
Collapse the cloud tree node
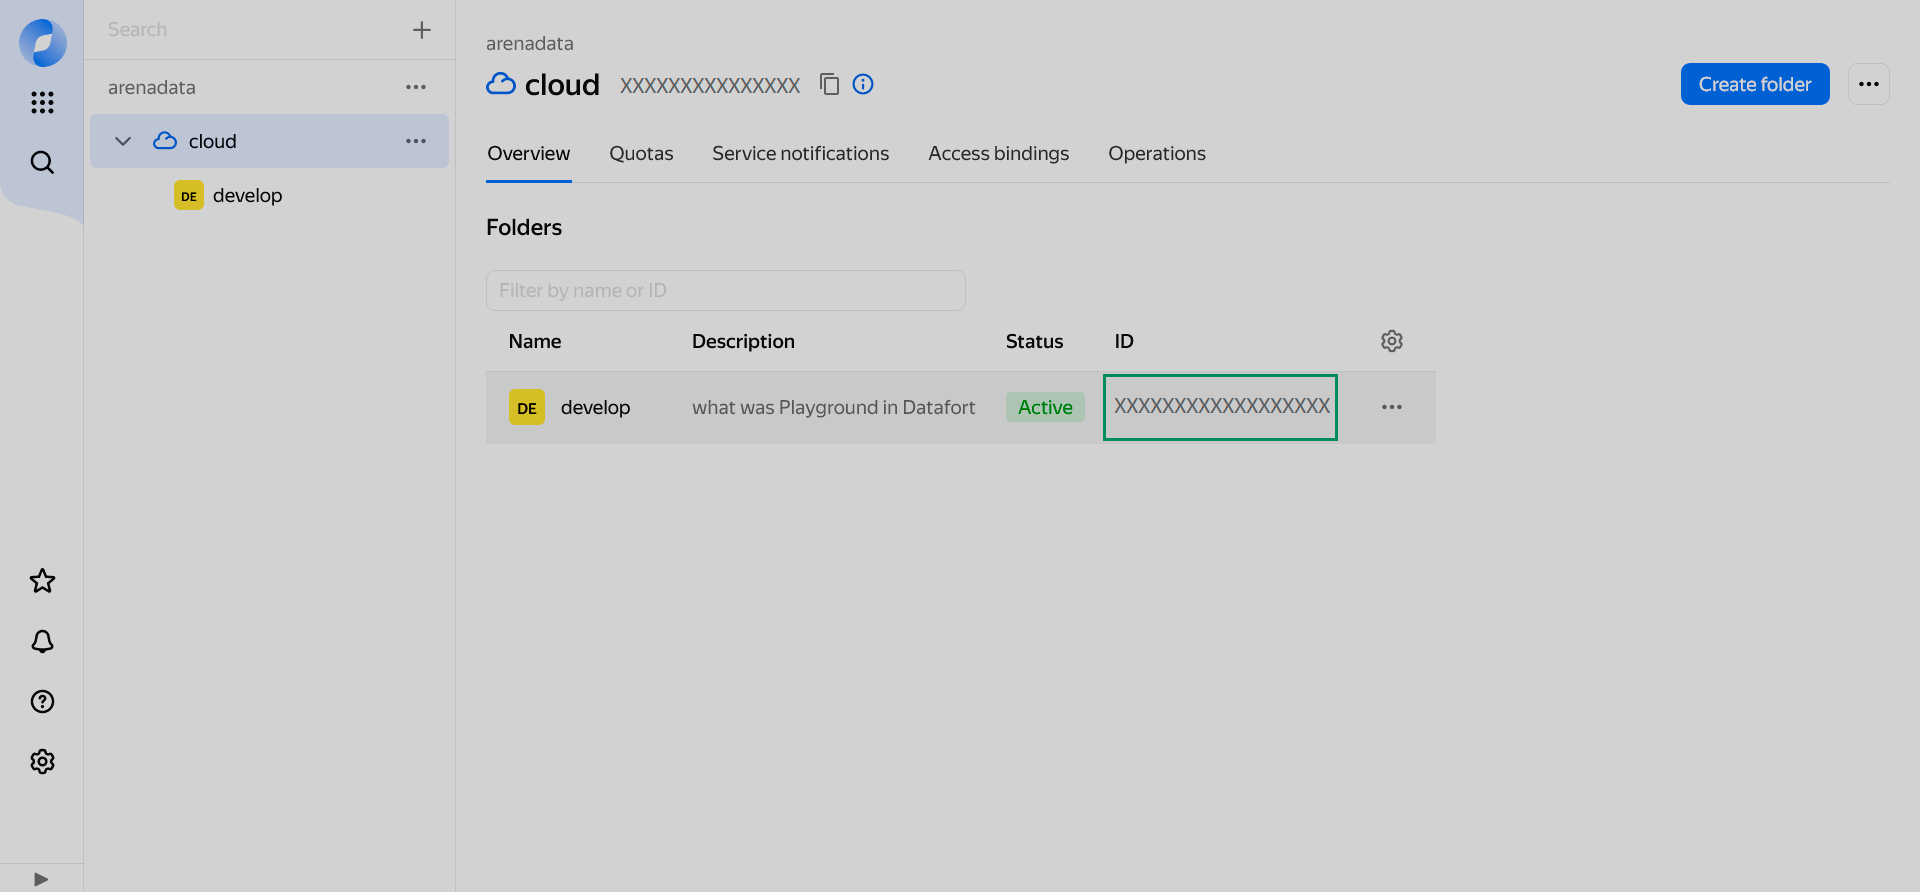[123, 141]
